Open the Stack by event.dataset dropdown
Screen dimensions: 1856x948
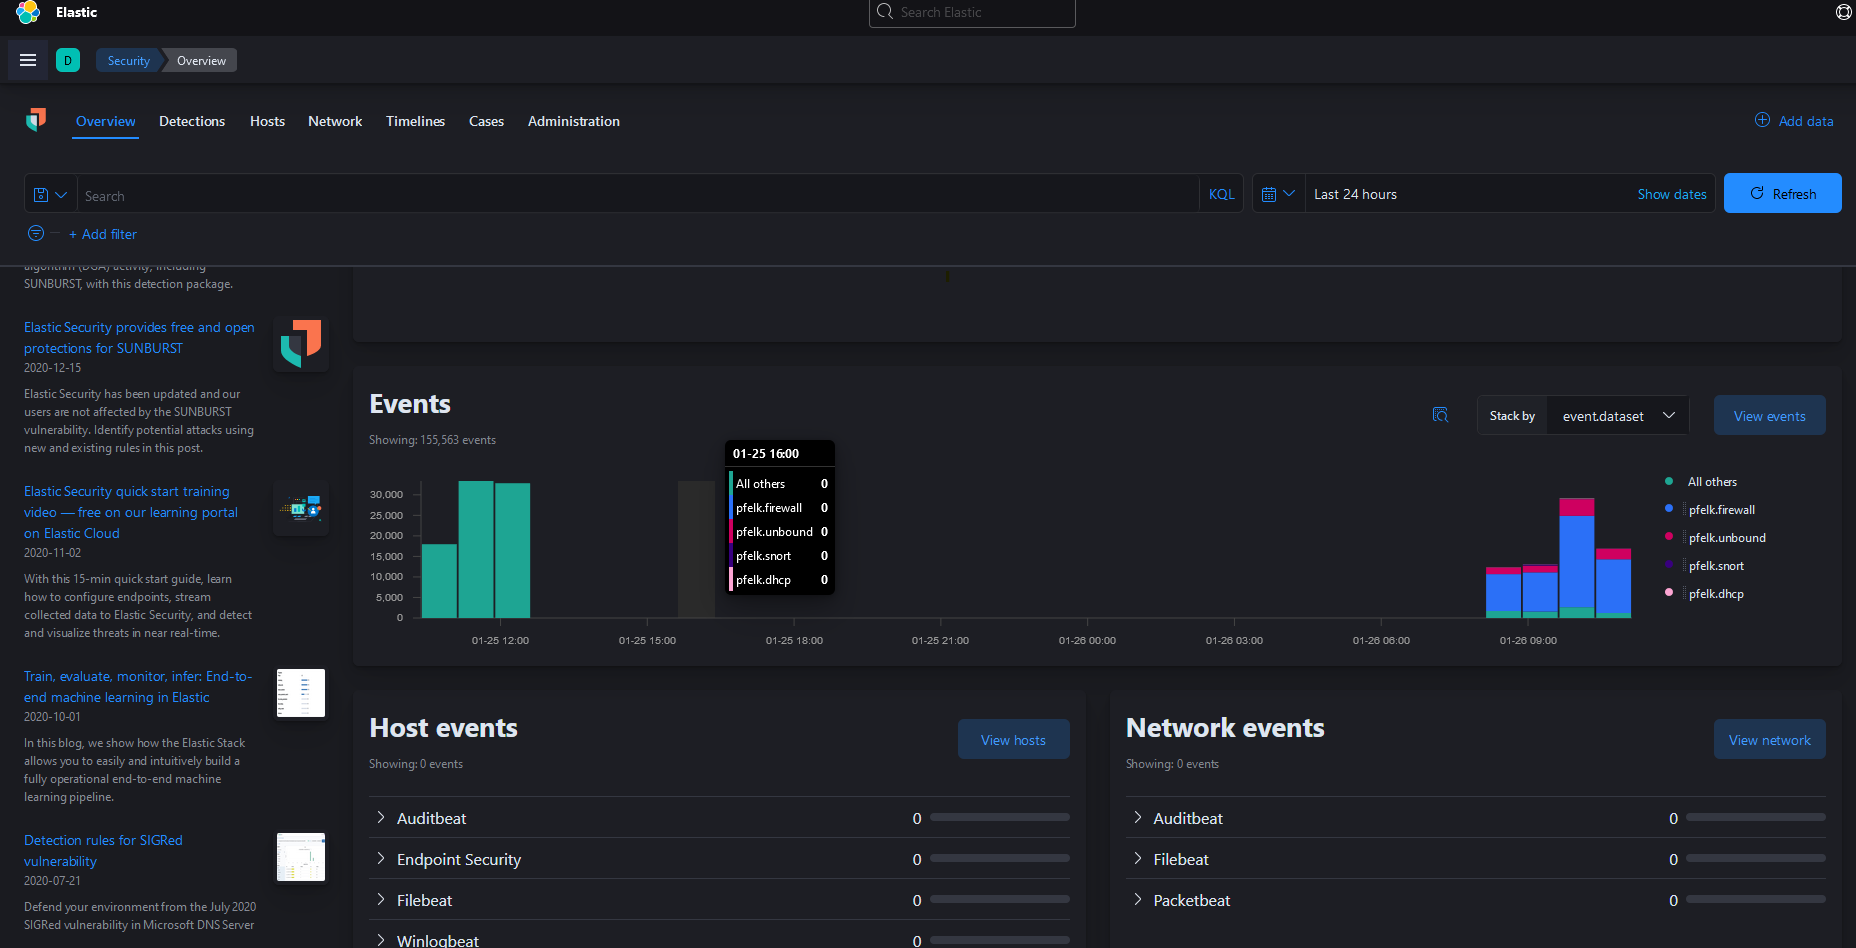tap(1618, 416)
